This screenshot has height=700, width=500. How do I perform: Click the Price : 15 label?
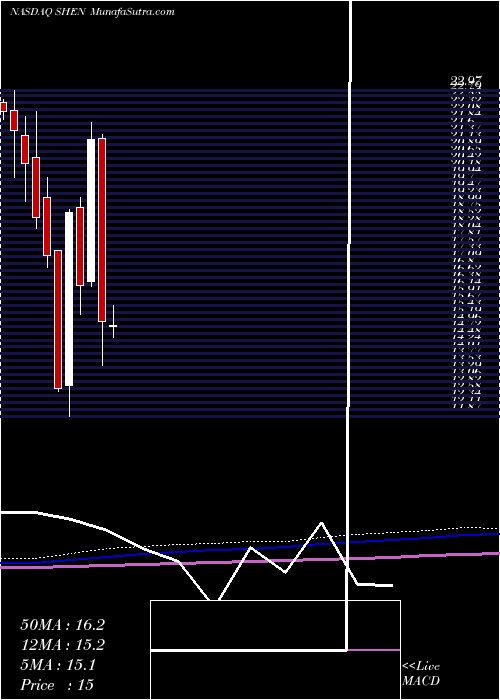coord(57,685)
